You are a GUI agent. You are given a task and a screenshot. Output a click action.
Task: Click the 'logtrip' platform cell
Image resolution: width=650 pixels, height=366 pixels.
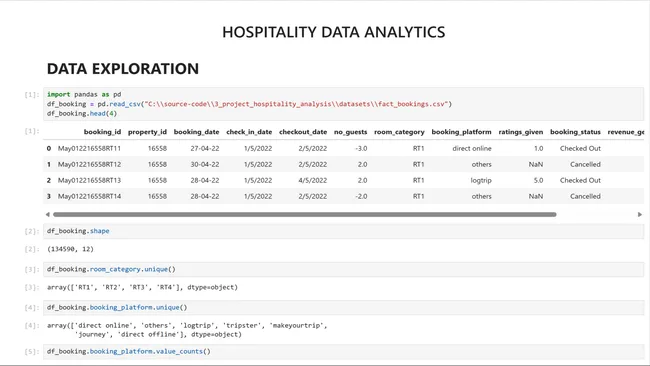481,180
